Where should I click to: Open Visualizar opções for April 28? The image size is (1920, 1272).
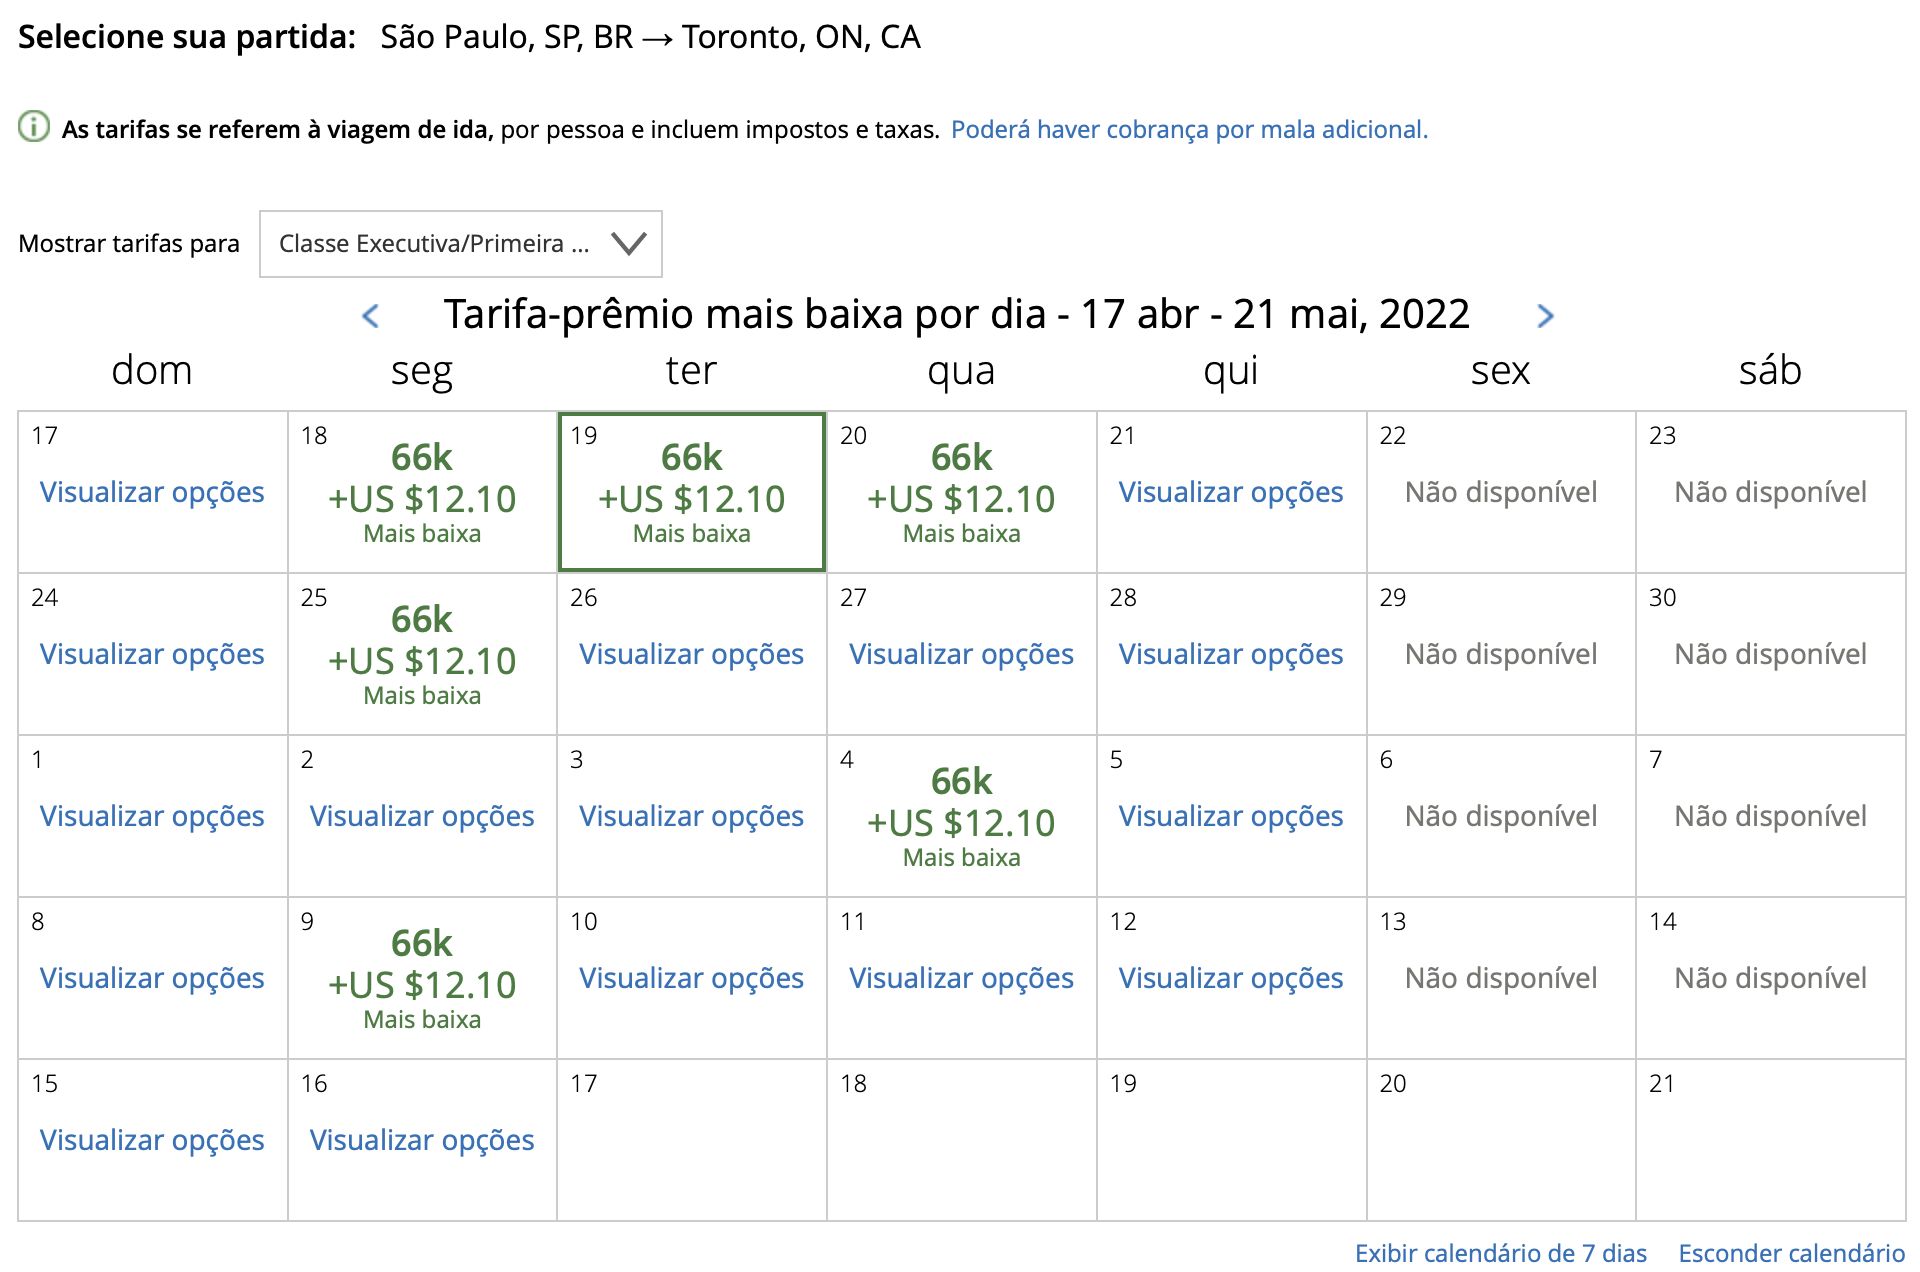tap(1231, 654)
